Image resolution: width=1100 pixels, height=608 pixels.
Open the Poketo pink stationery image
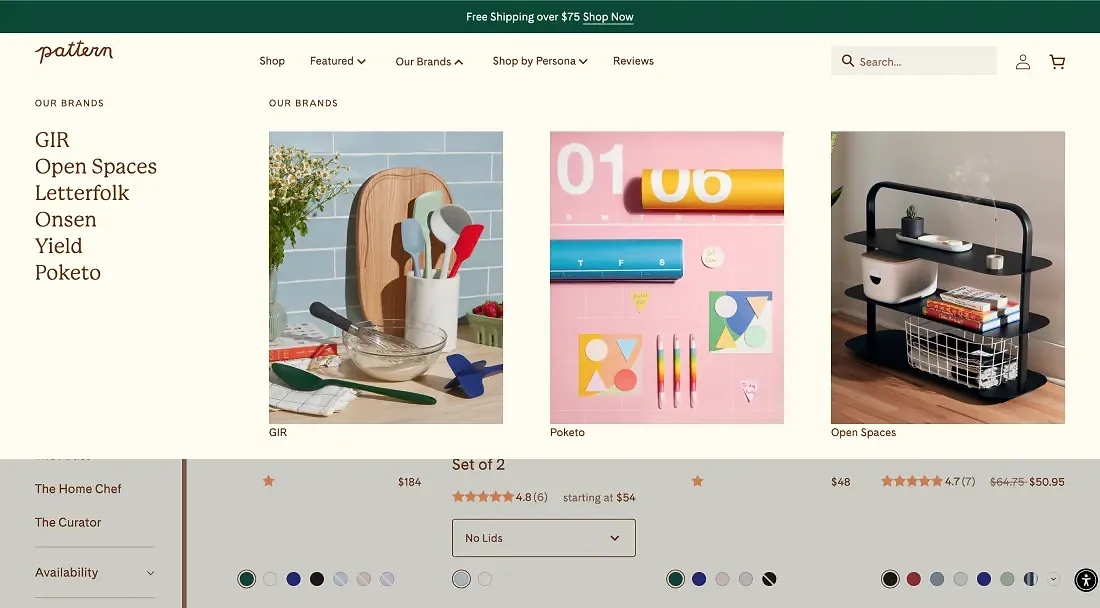[x=666, y=277]
